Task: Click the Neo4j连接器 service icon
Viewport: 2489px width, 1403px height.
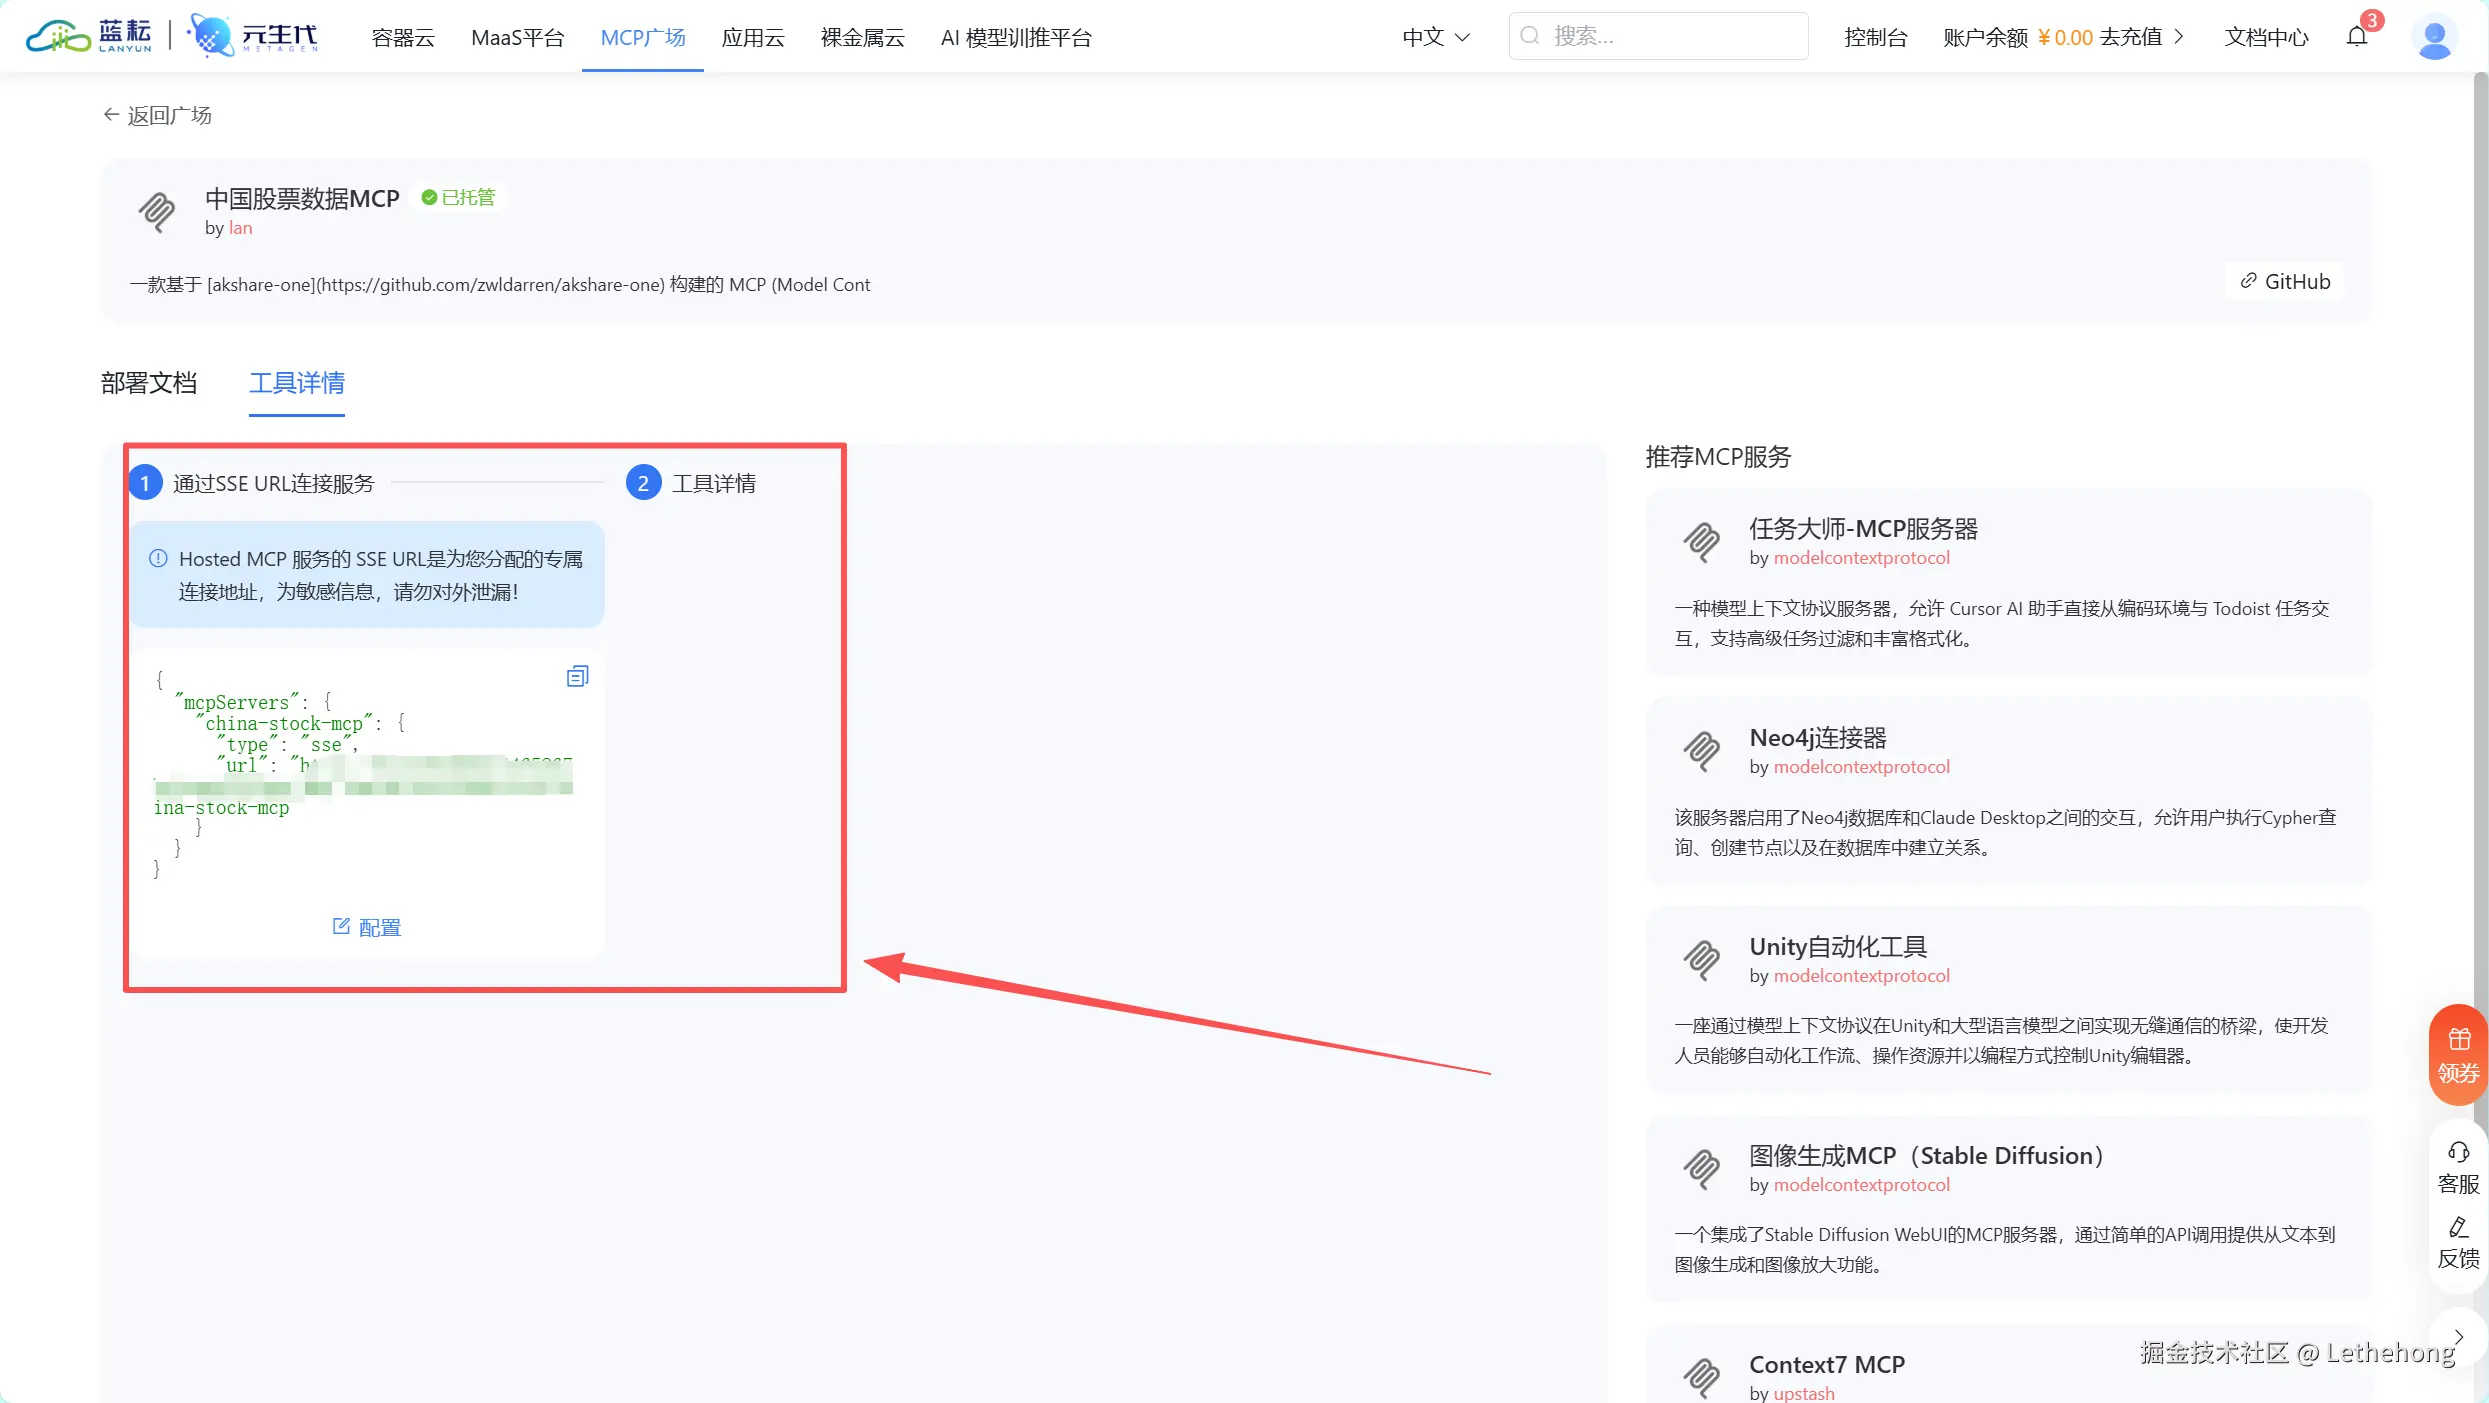Action: pyautogui.click(x=1701, y=751)
